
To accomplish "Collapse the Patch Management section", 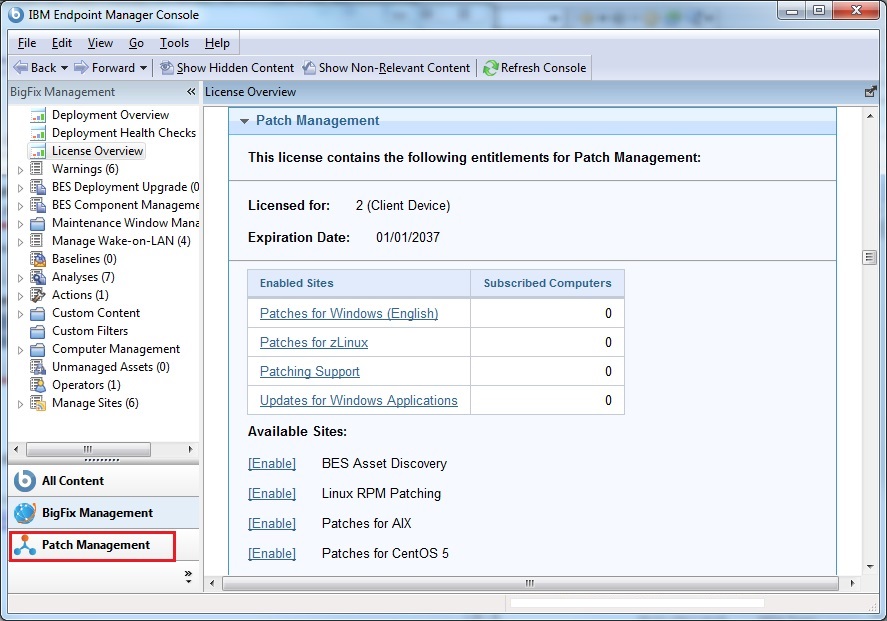I will pos(244,121).
